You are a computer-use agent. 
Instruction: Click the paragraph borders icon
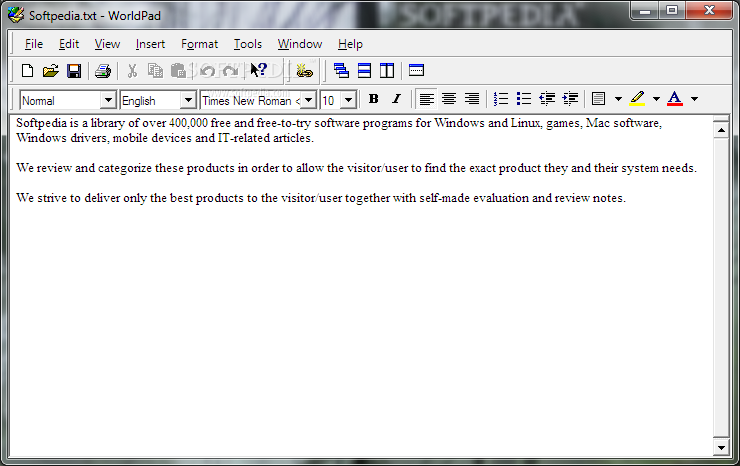[598, 99]
